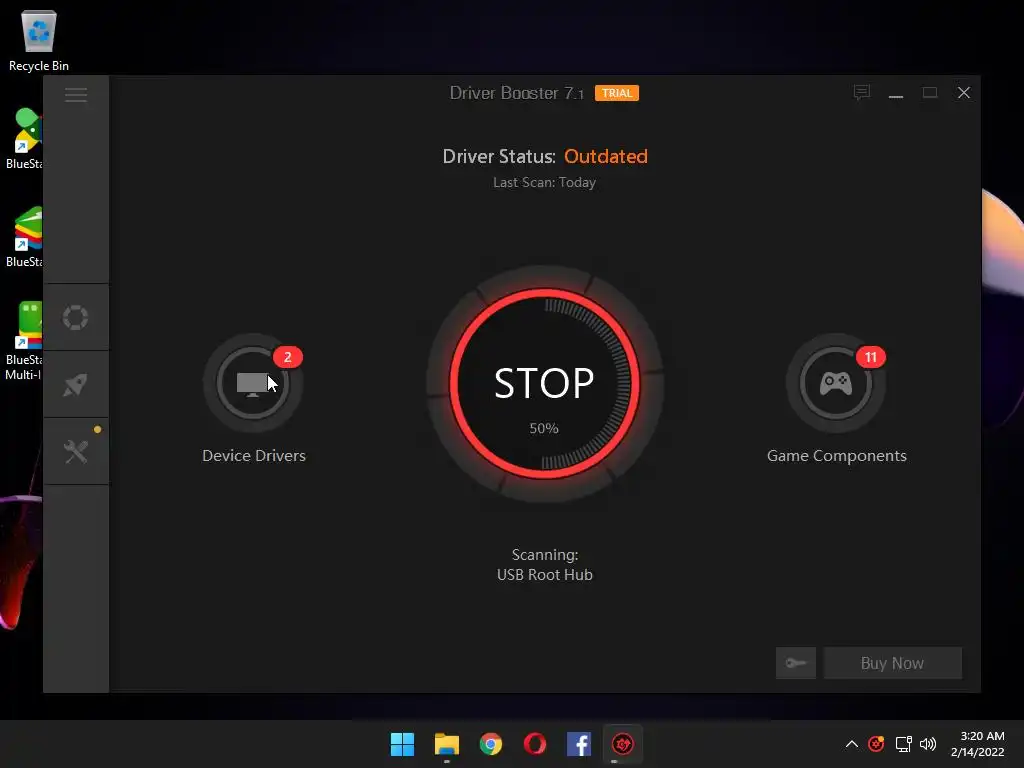Image resolution: width=1024 pixels, height=768 pixels.
Task: Launch Opera browser from the taskbar
Action: coord(535,744)
